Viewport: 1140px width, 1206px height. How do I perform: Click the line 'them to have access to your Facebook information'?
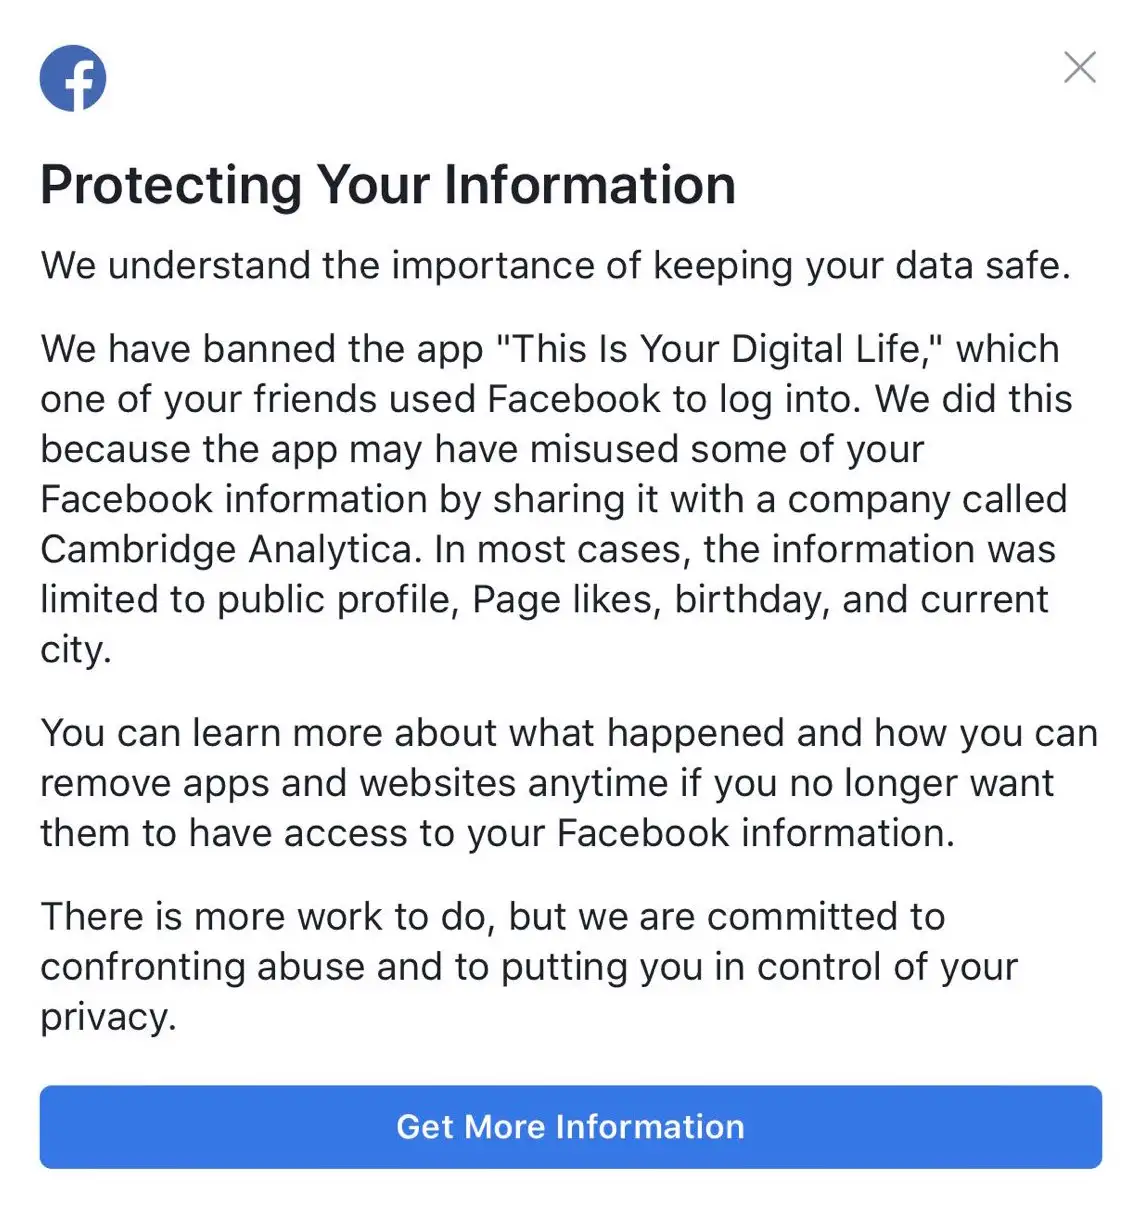click(497, 833)
